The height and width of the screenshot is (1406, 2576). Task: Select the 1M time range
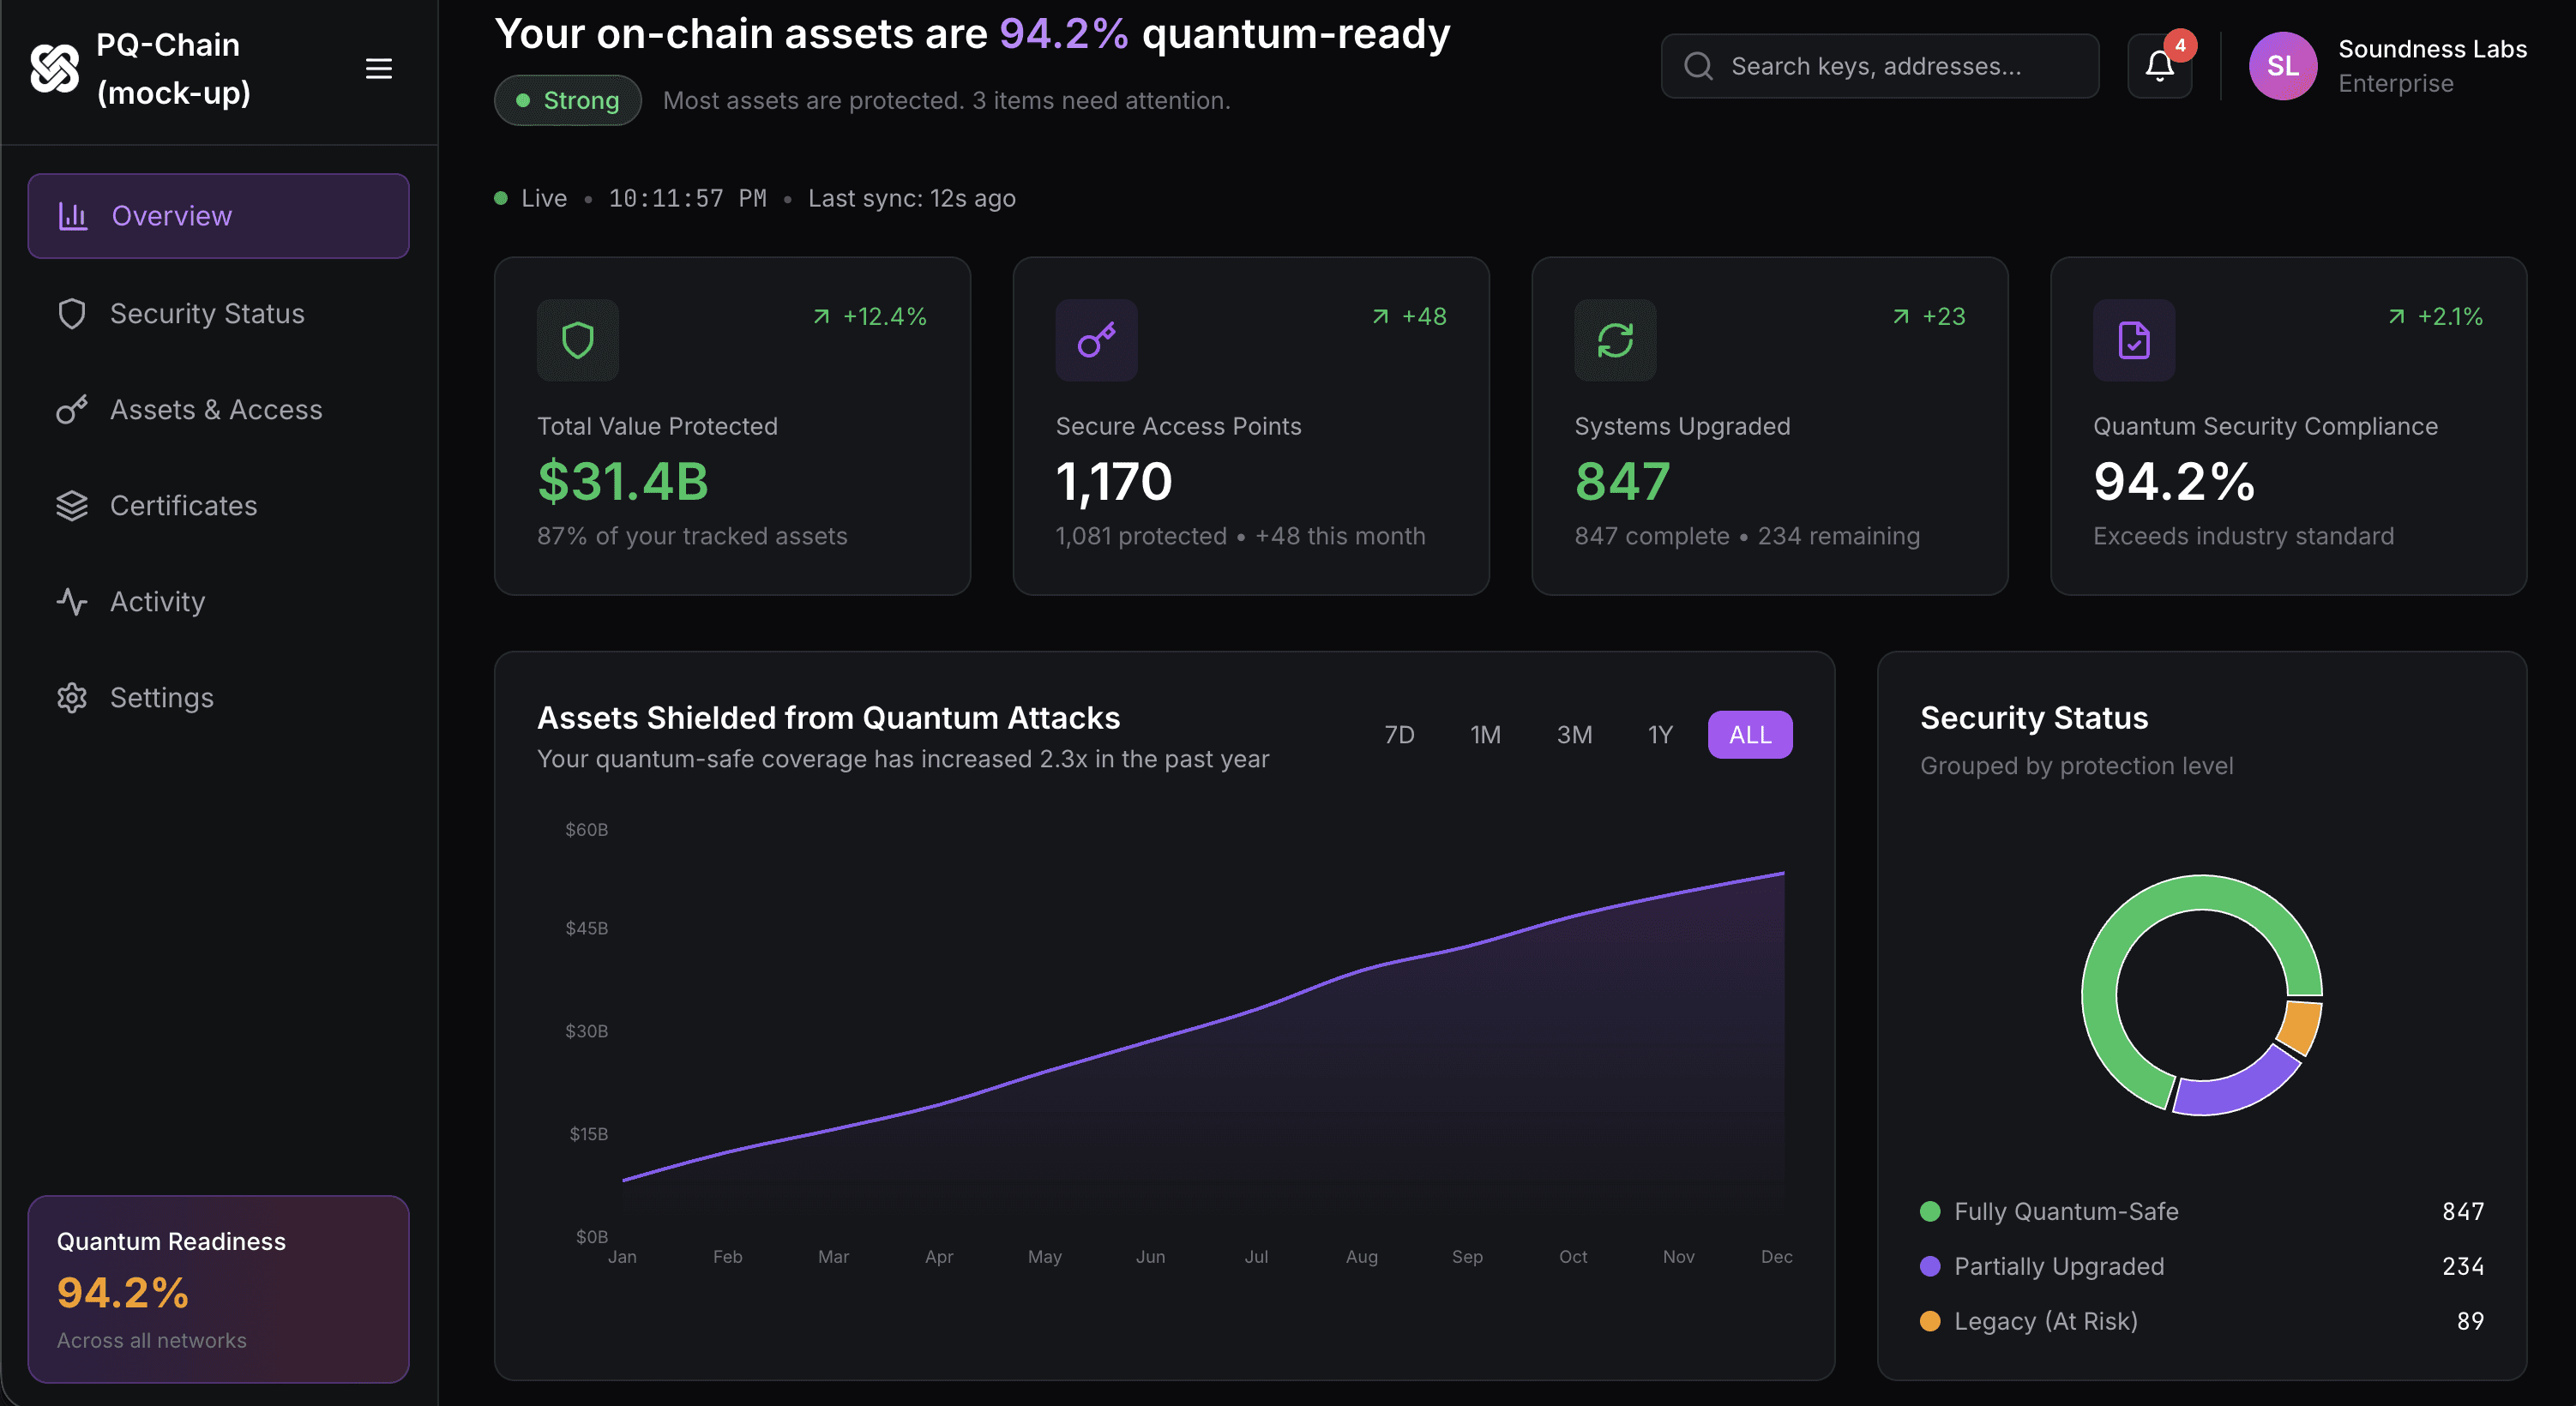pyautogui.click(x=1485, y=735)
